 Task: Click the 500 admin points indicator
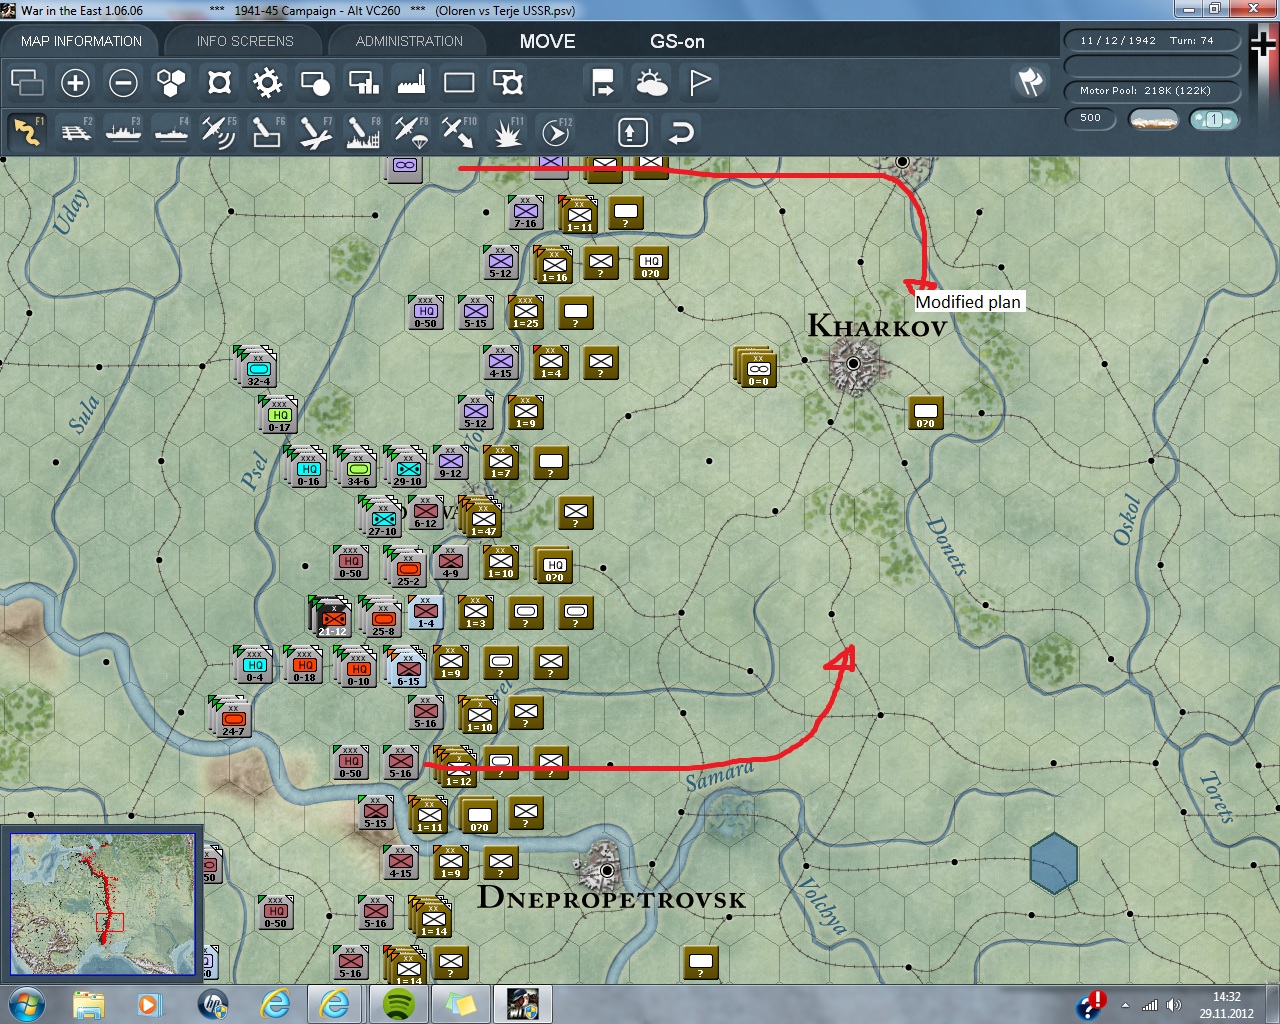pyautogui.click(x=1091, y=118)
